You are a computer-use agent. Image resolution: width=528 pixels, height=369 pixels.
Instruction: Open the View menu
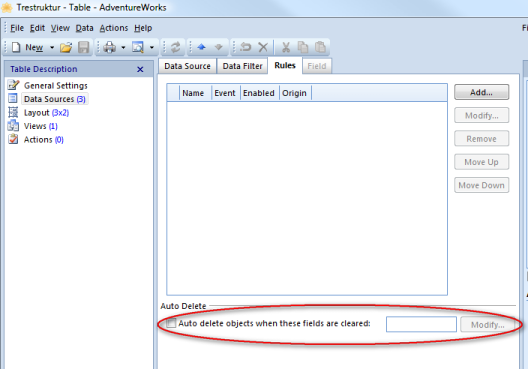click(x=60, y=28)
